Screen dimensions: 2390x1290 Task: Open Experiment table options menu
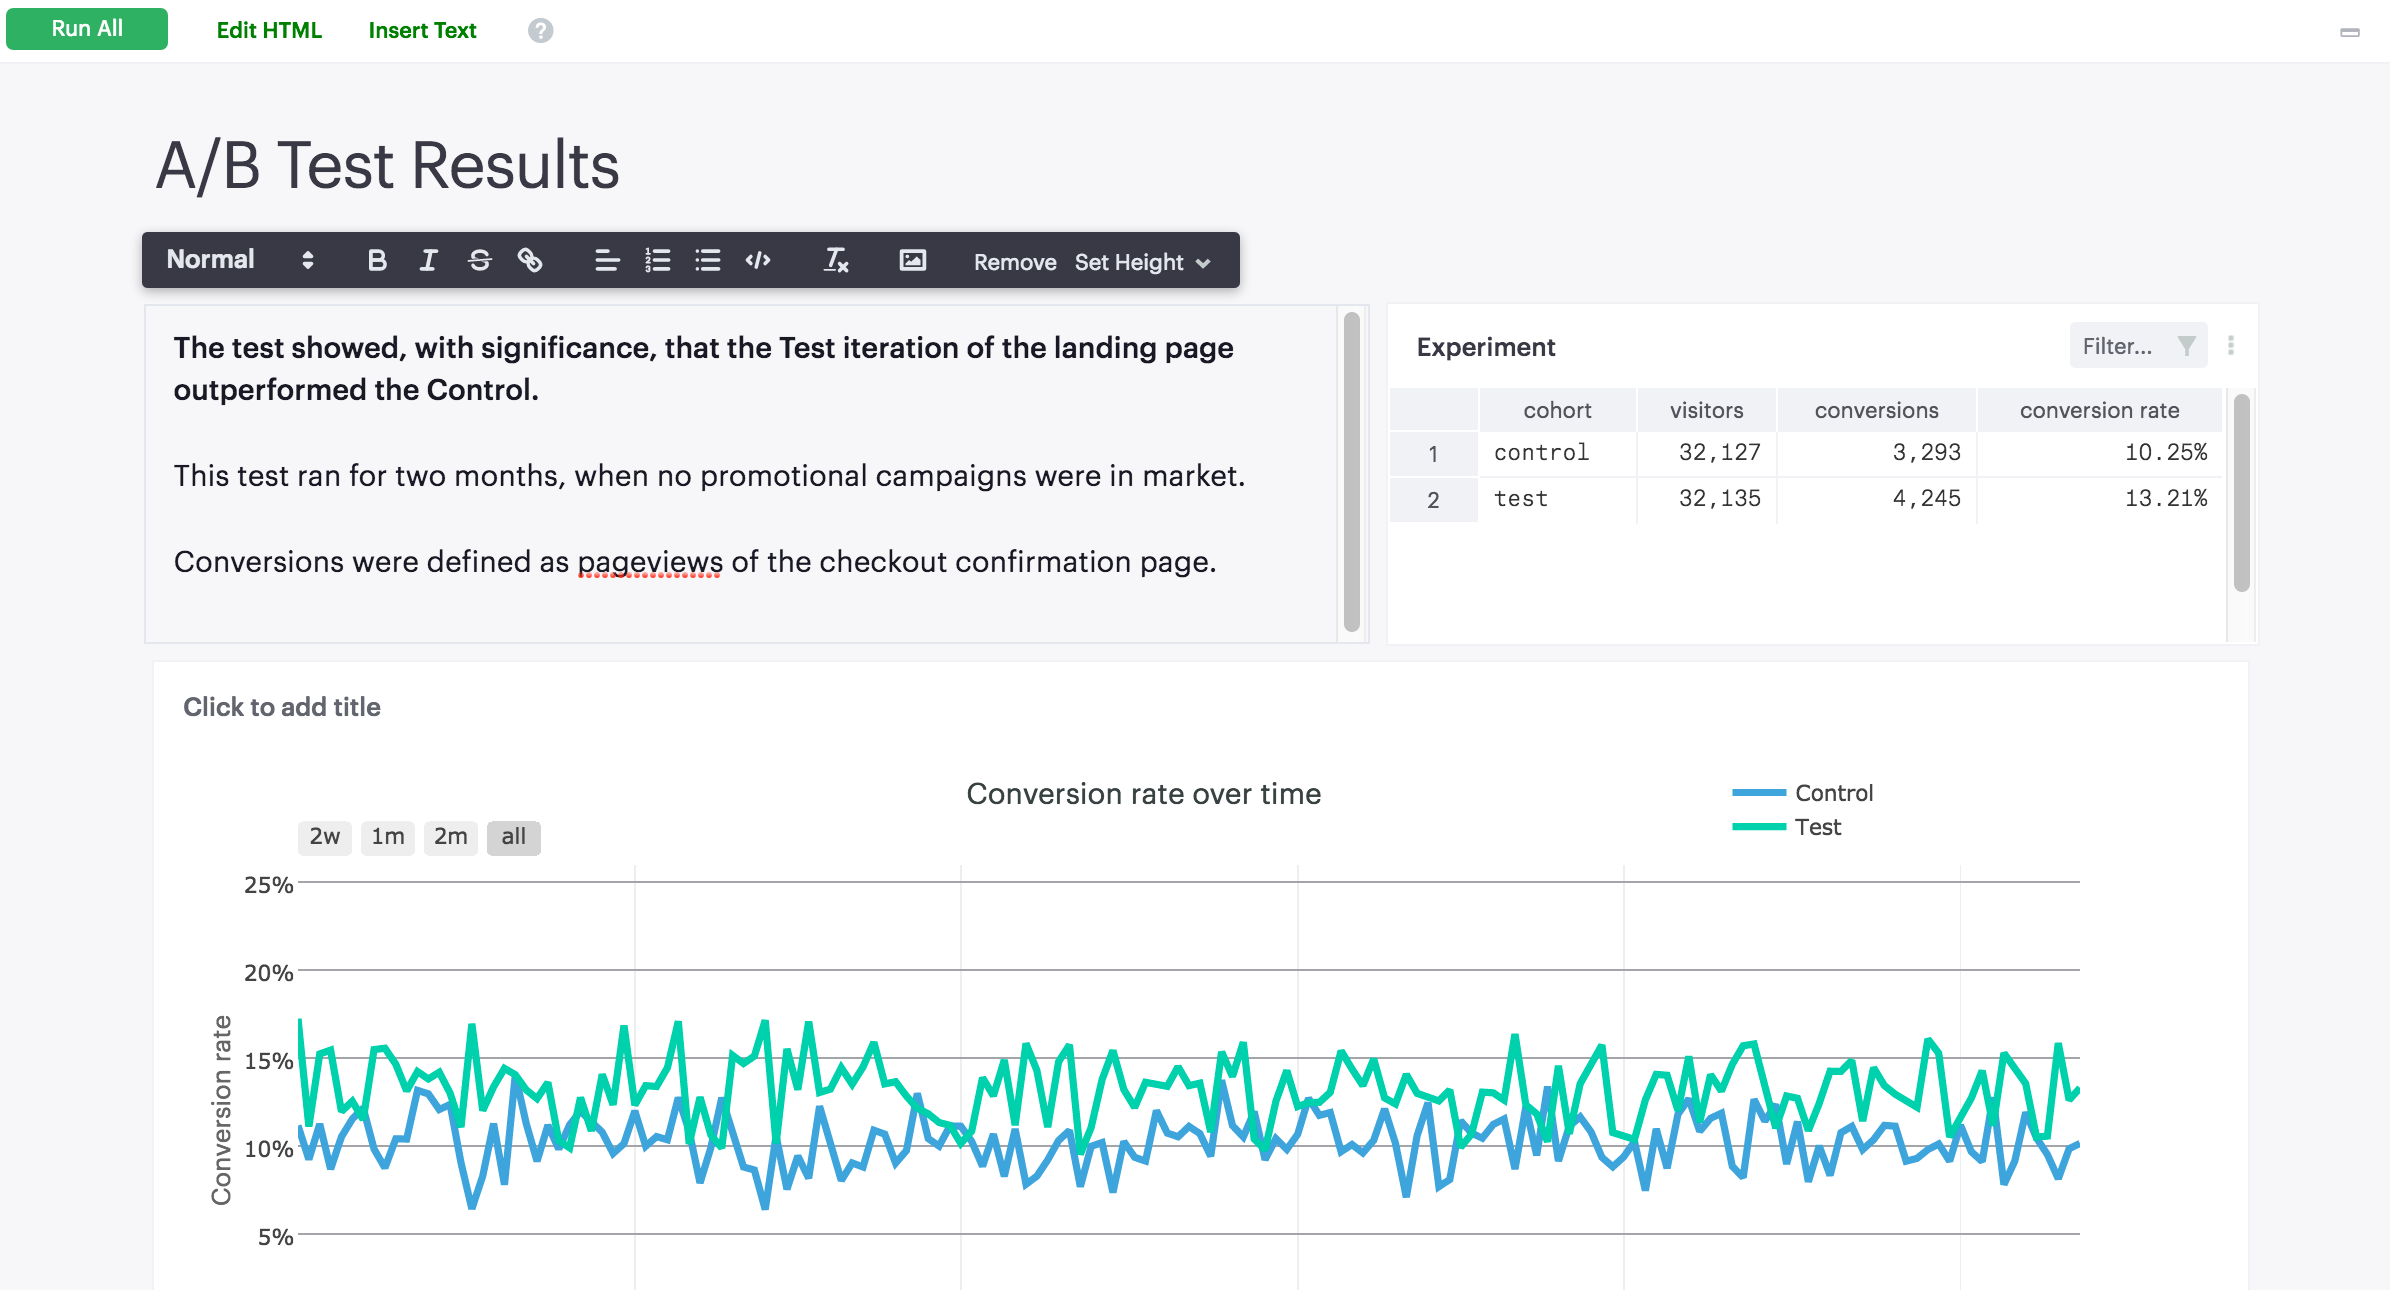[x=2230, y=346]
